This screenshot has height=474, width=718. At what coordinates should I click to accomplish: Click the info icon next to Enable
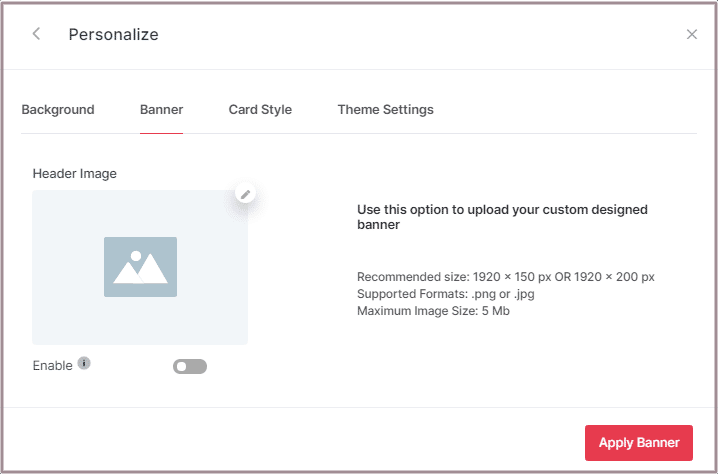click(x=84, y=364)
